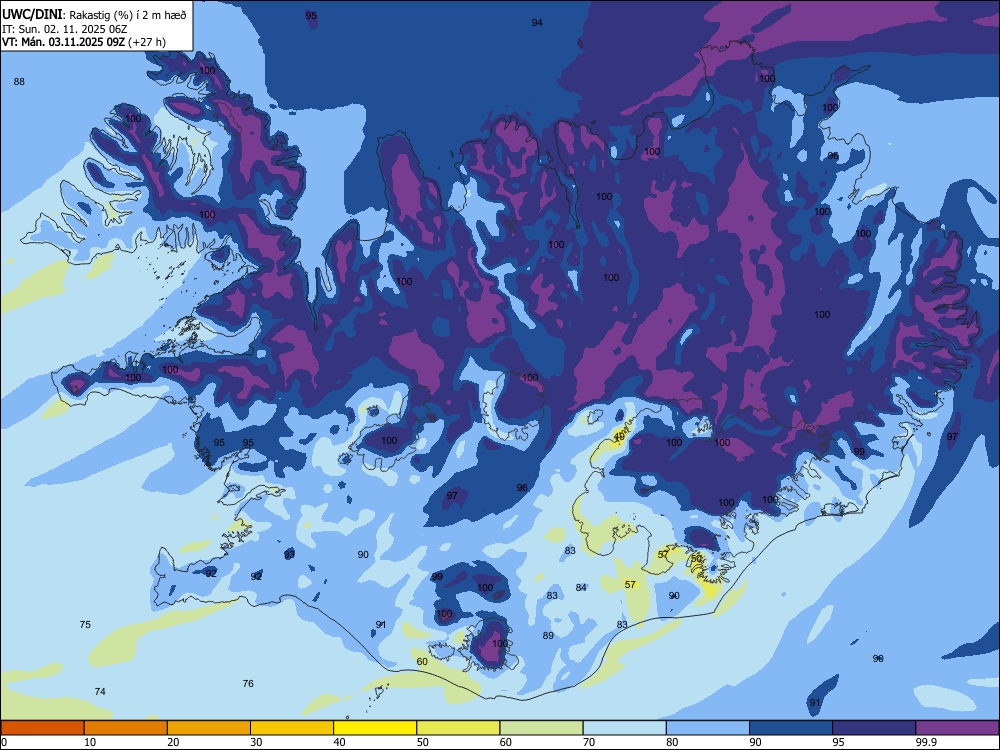Click the "30" legend tick label
1000x750 pixels.
[x=256, y=742]
